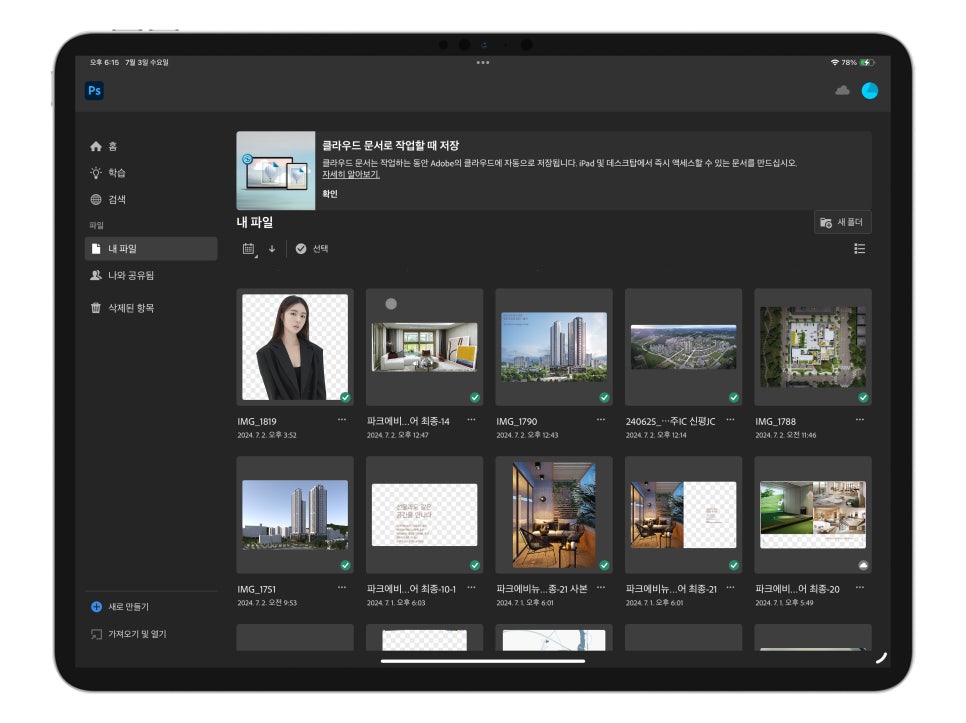
Task: Open more options for IMG_1790
Action: pos(600,420)
